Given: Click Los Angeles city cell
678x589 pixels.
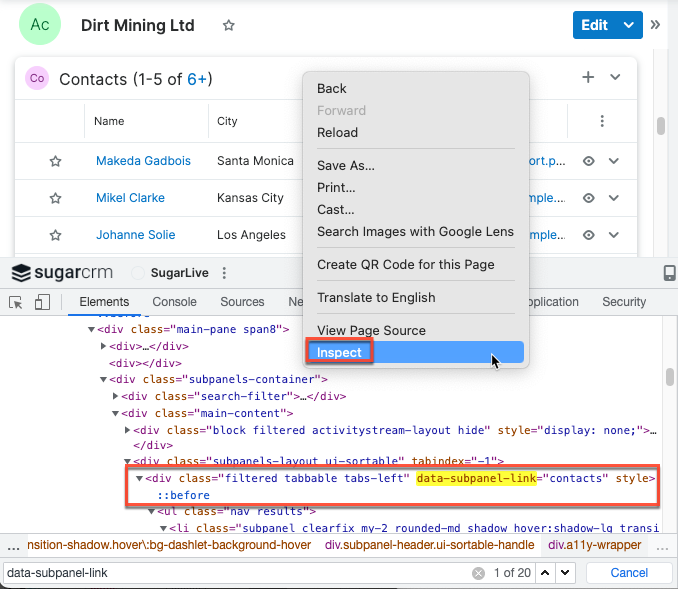Looking at the screenshot, I should (251, 235).
